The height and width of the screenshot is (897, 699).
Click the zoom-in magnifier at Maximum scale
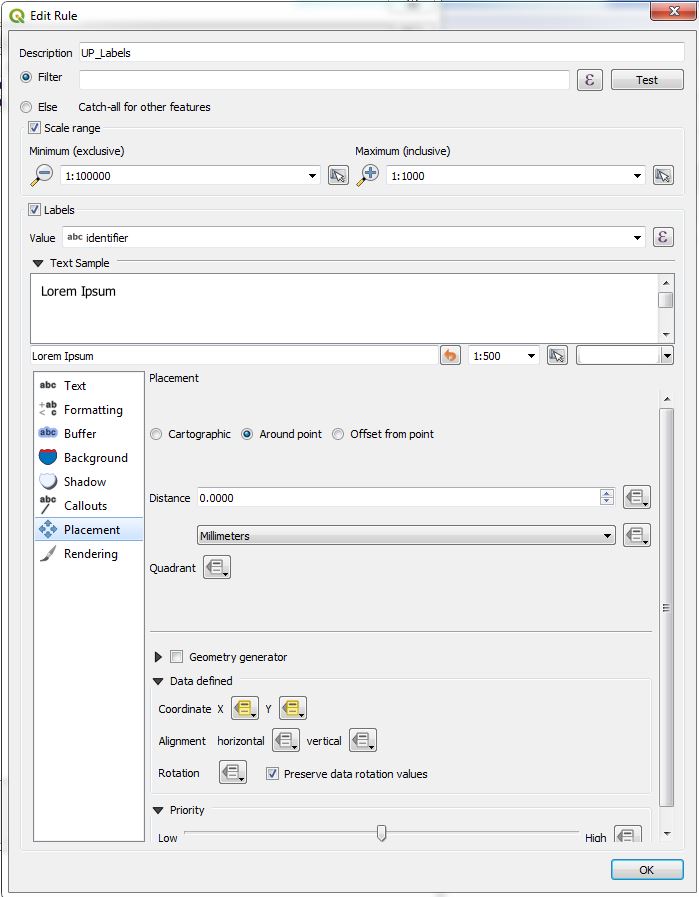click(x=368, y=175)
